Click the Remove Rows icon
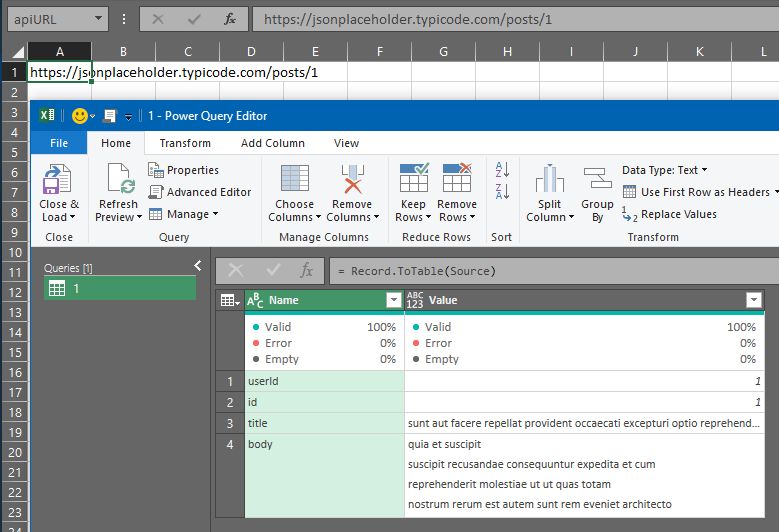The width and height of the screenshot is (779, 532). tap(457, 177)
